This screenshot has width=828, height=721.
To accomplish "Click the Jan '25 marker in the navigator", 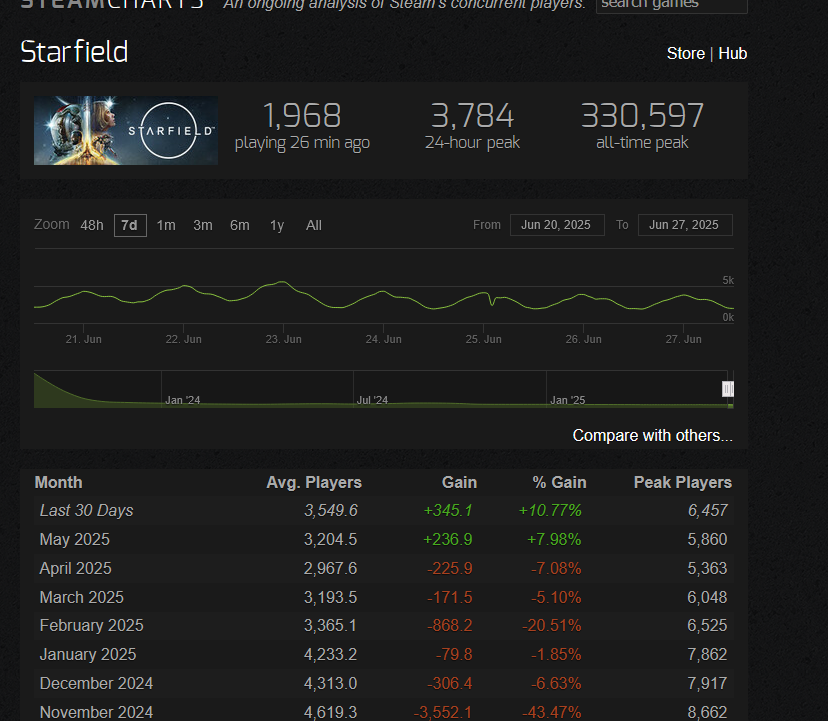I will pos(568,400).
